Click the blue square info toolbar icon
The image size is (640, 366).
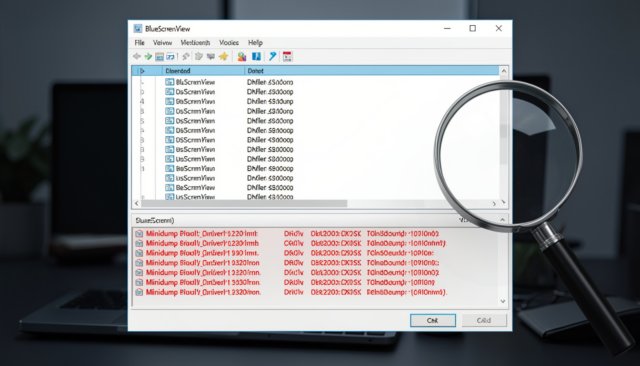pos(256,56)
